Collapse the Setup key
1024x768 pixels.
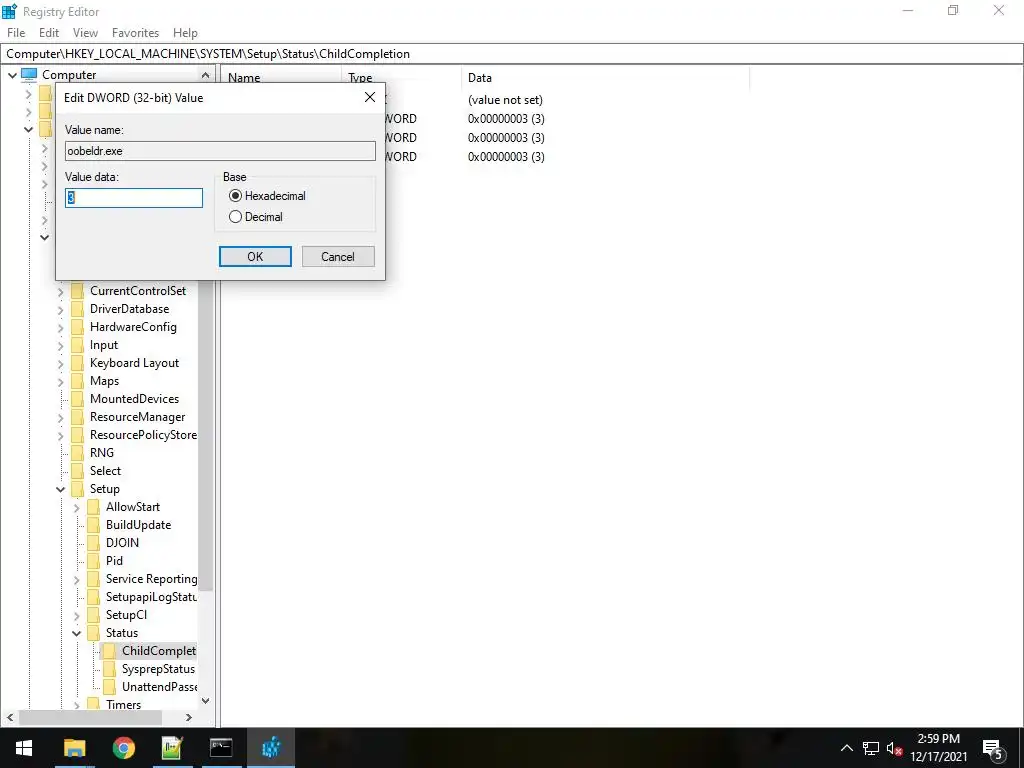(x=61, y=489)
